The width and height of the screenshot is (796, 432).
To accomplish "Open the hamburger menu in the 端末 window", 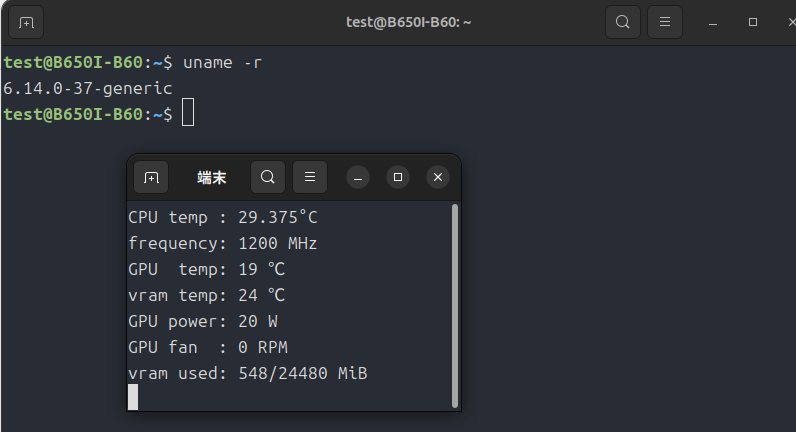I will [x=310, y=177].
